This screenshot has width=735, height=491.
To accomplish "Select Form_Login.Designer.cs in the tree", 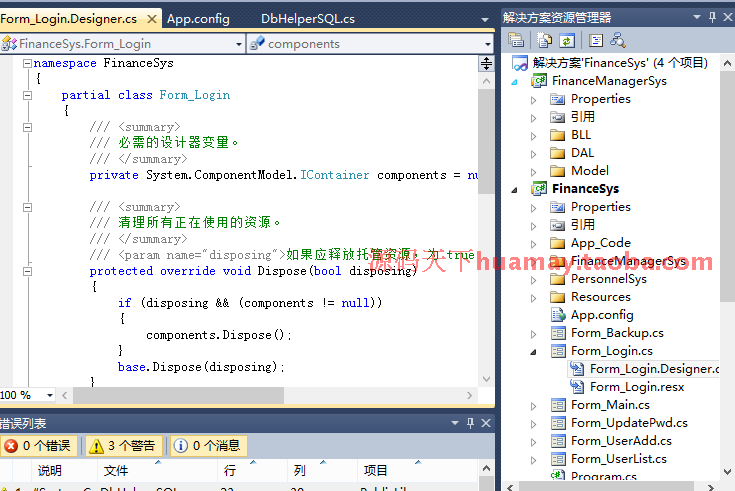I will [x=654, y=369].
